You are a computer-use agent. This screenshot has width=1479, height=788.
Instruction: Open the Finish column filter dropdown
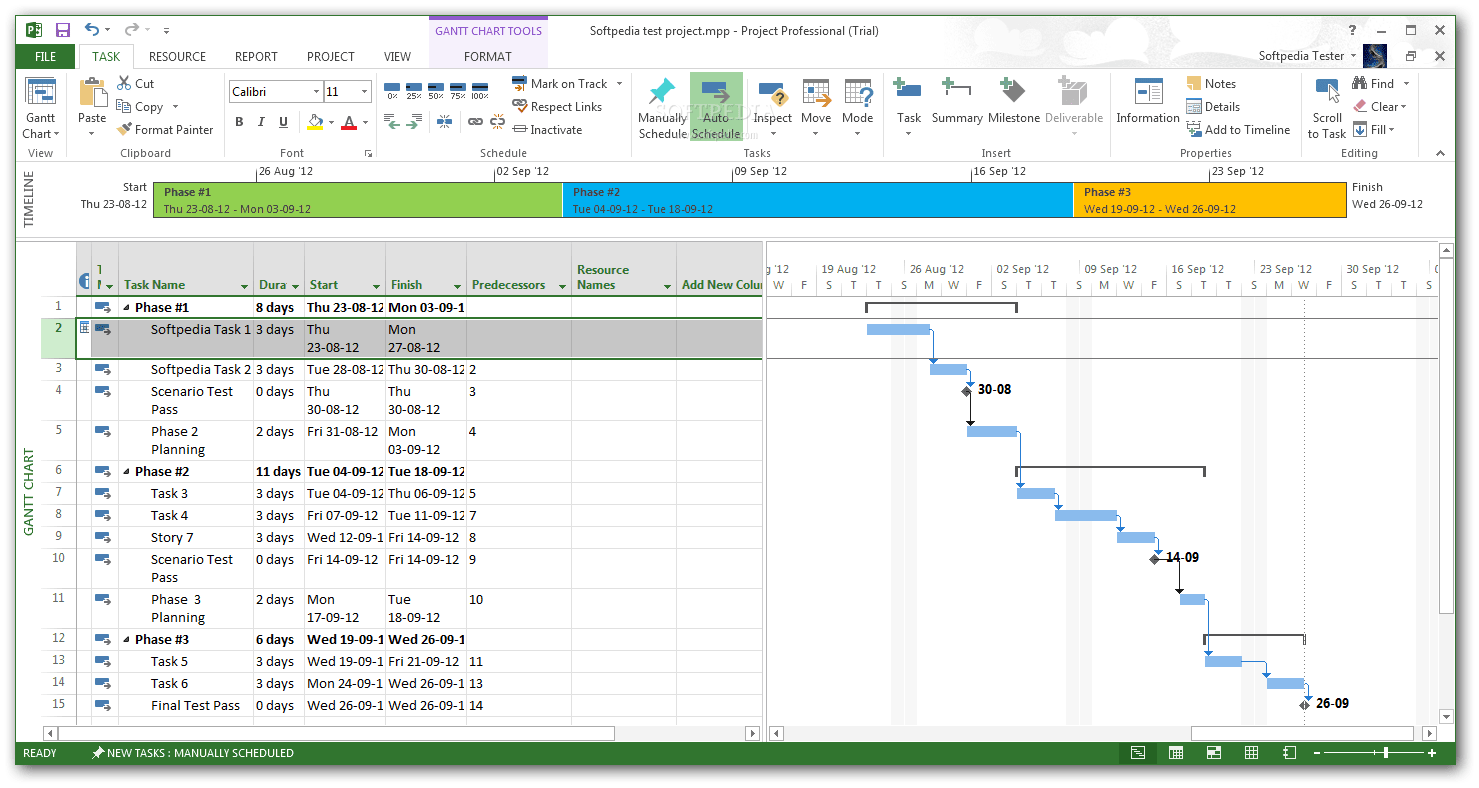[x=457, y=286]
